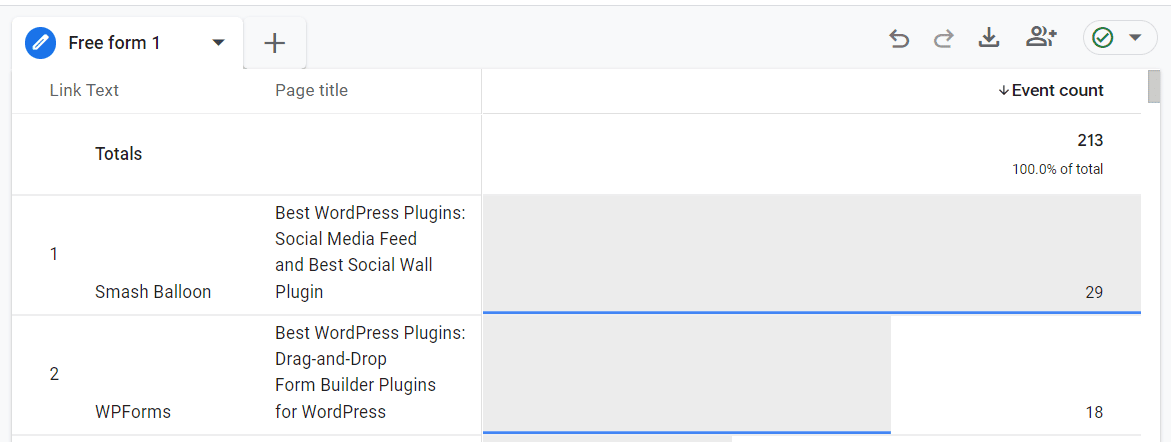Expand the data quality status dropdown arrow
Screen dimensions: 1171x442
(1135, 38)
